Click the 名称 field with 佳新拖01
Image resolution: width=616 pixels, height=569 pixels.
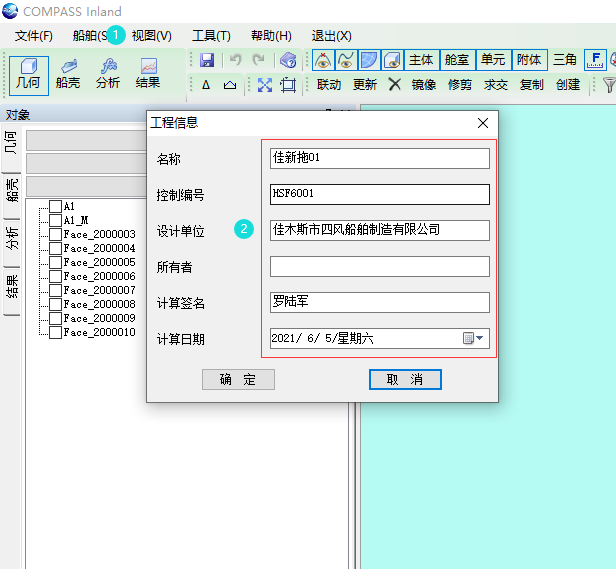pos(380,158)
